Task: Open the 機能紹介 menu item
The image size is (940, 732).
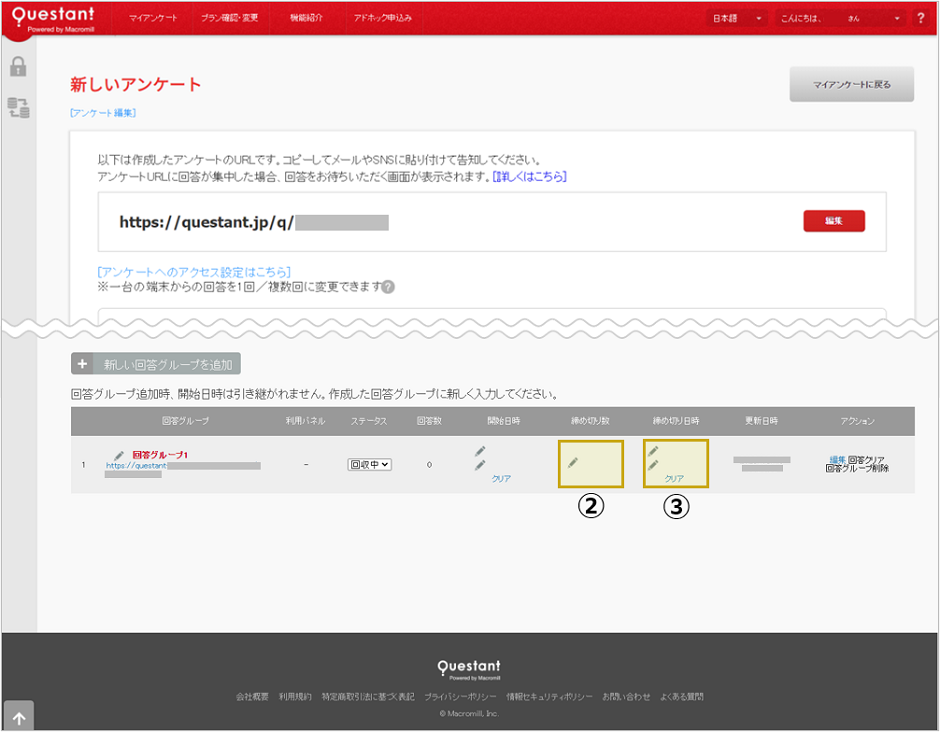Action: [x=306, y=18]
